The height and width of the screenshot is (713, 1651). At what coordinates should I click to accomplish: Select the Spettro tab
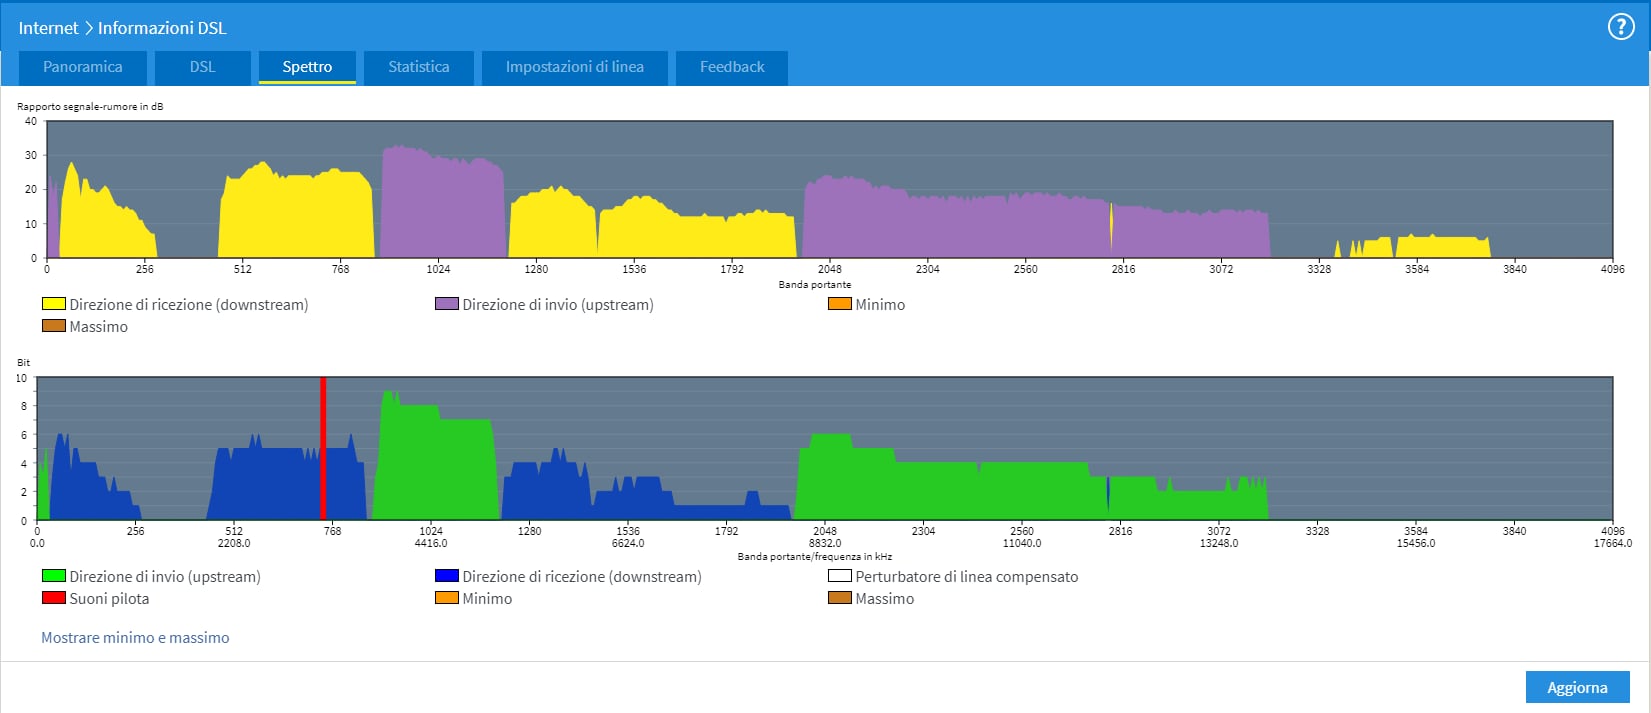click(307, 67)
